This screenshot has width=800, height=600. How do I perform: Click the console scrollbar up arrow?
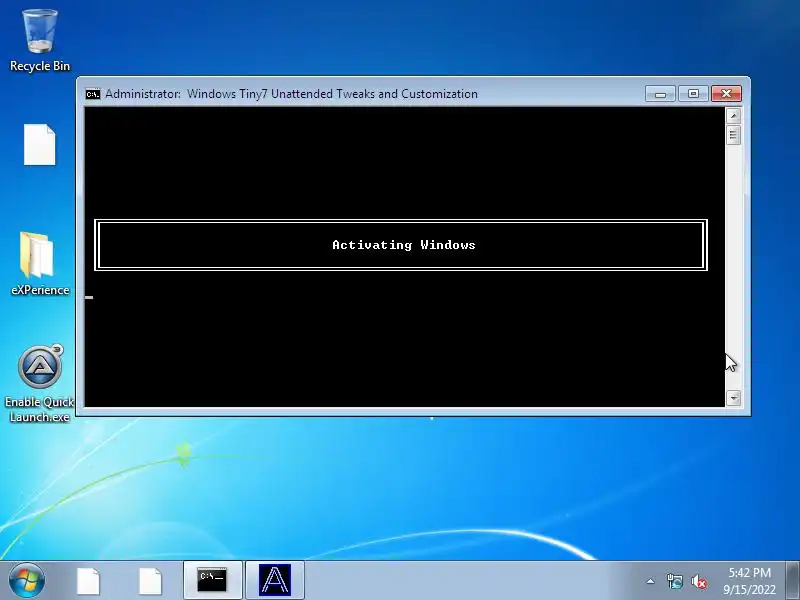click(733, 116)
